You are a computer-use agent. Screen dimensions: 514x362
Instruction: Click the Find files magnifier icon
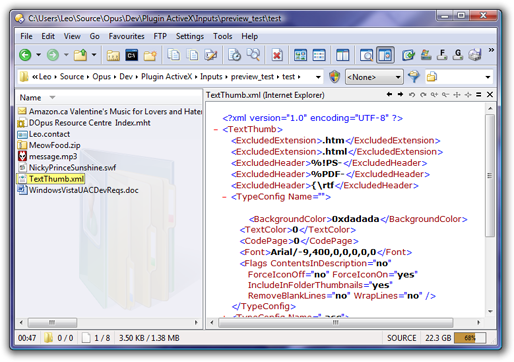[253, 55]
